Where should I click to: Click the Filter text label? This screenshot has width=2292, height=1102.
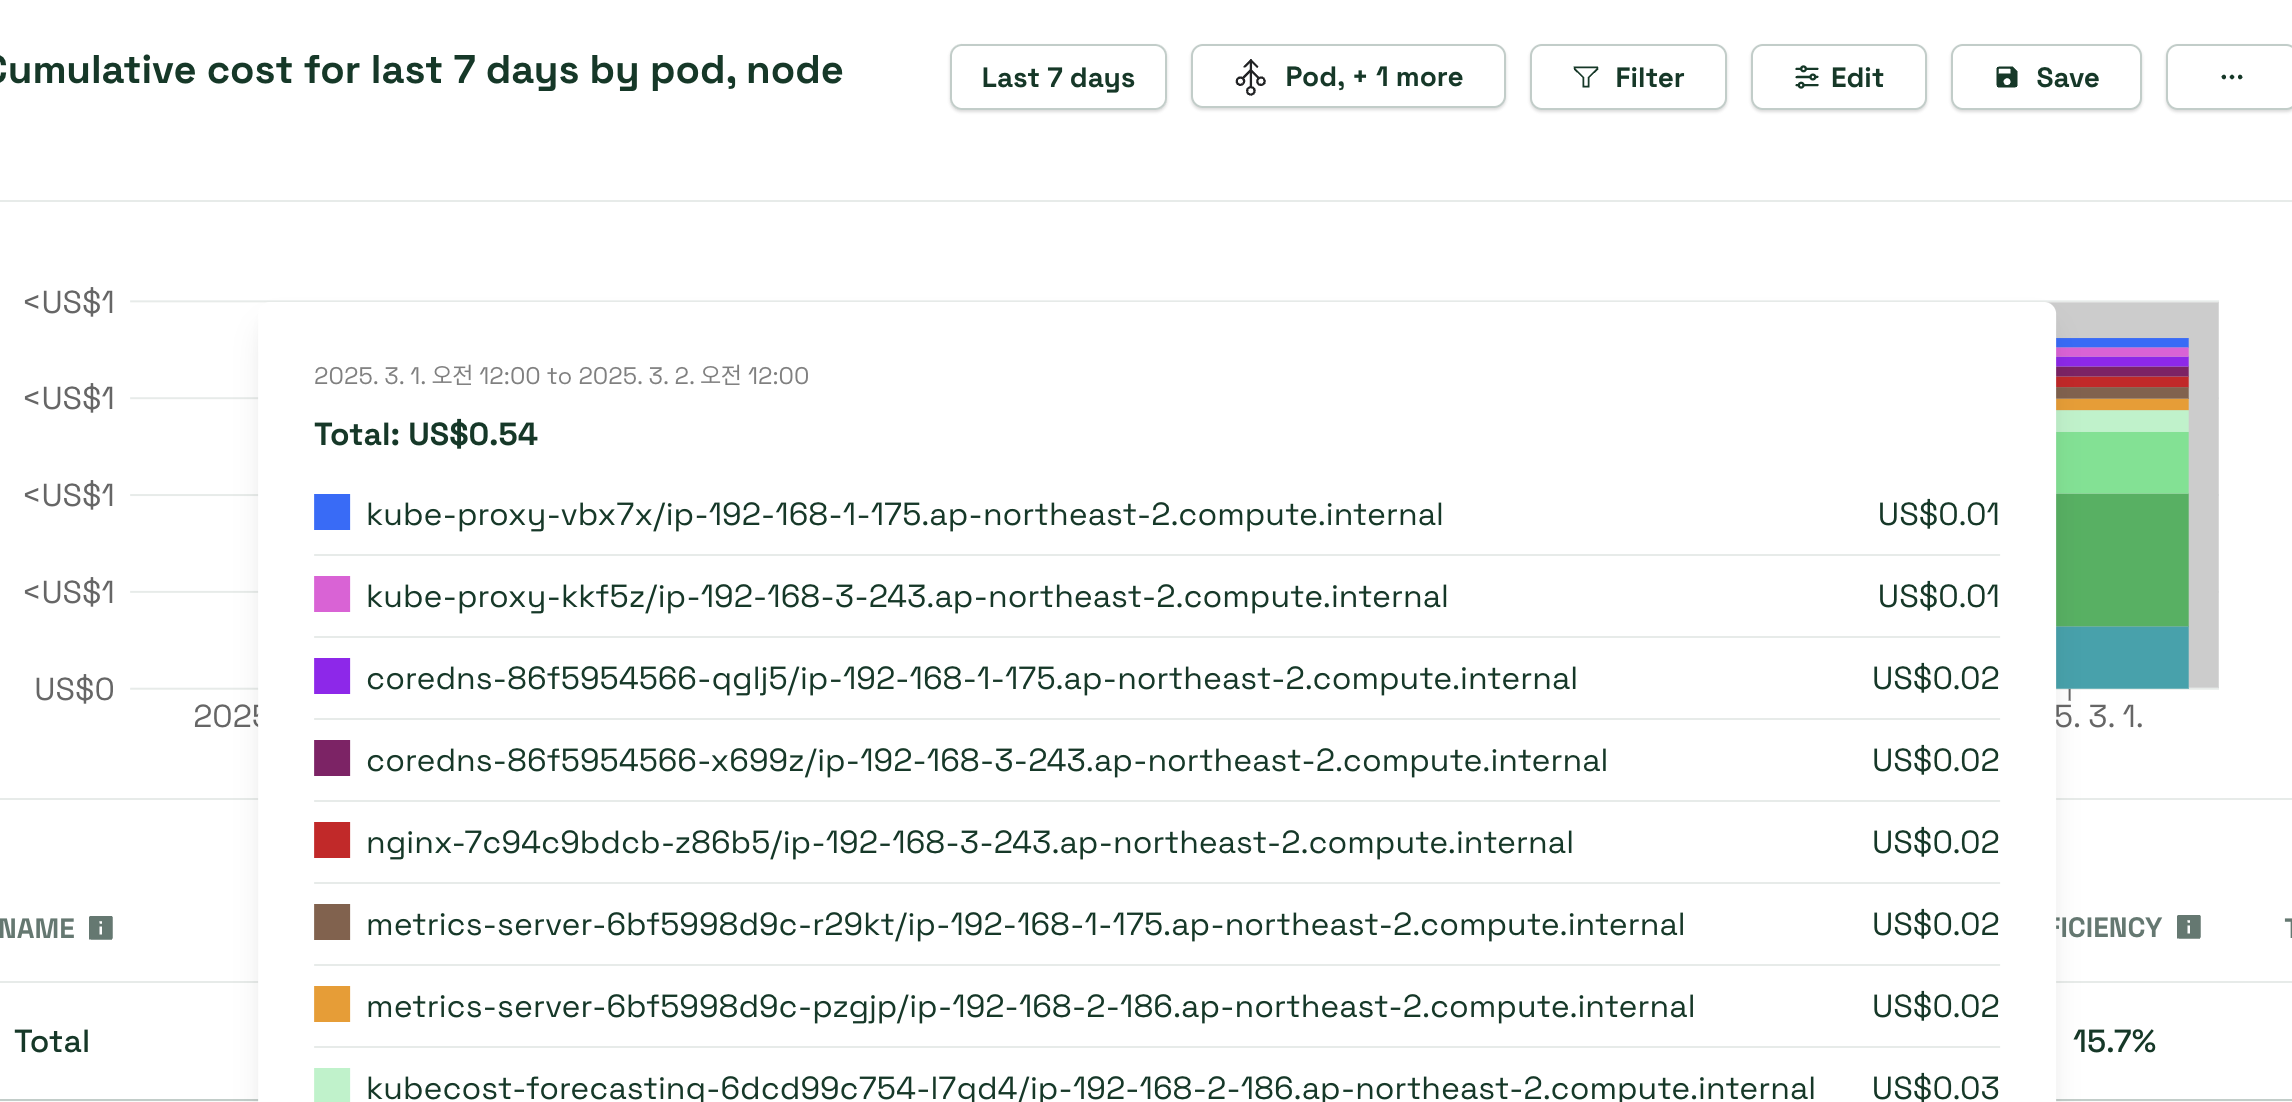(x=1649, y=77)
